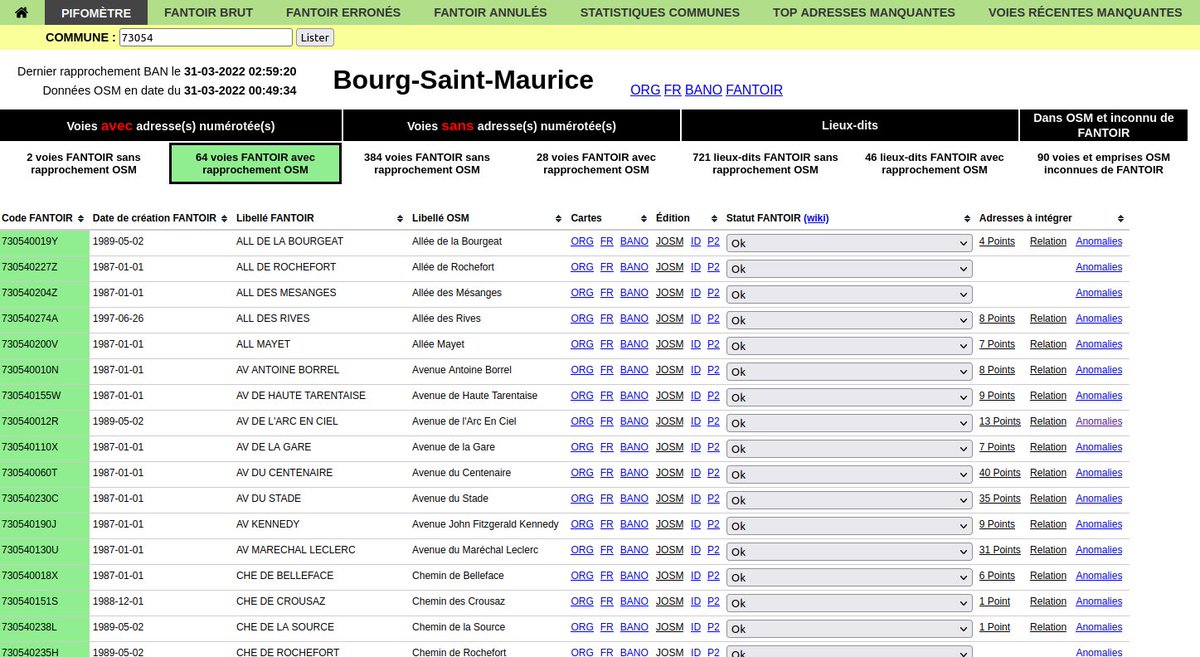Sort the Libellé OSM column

[559, 218]
